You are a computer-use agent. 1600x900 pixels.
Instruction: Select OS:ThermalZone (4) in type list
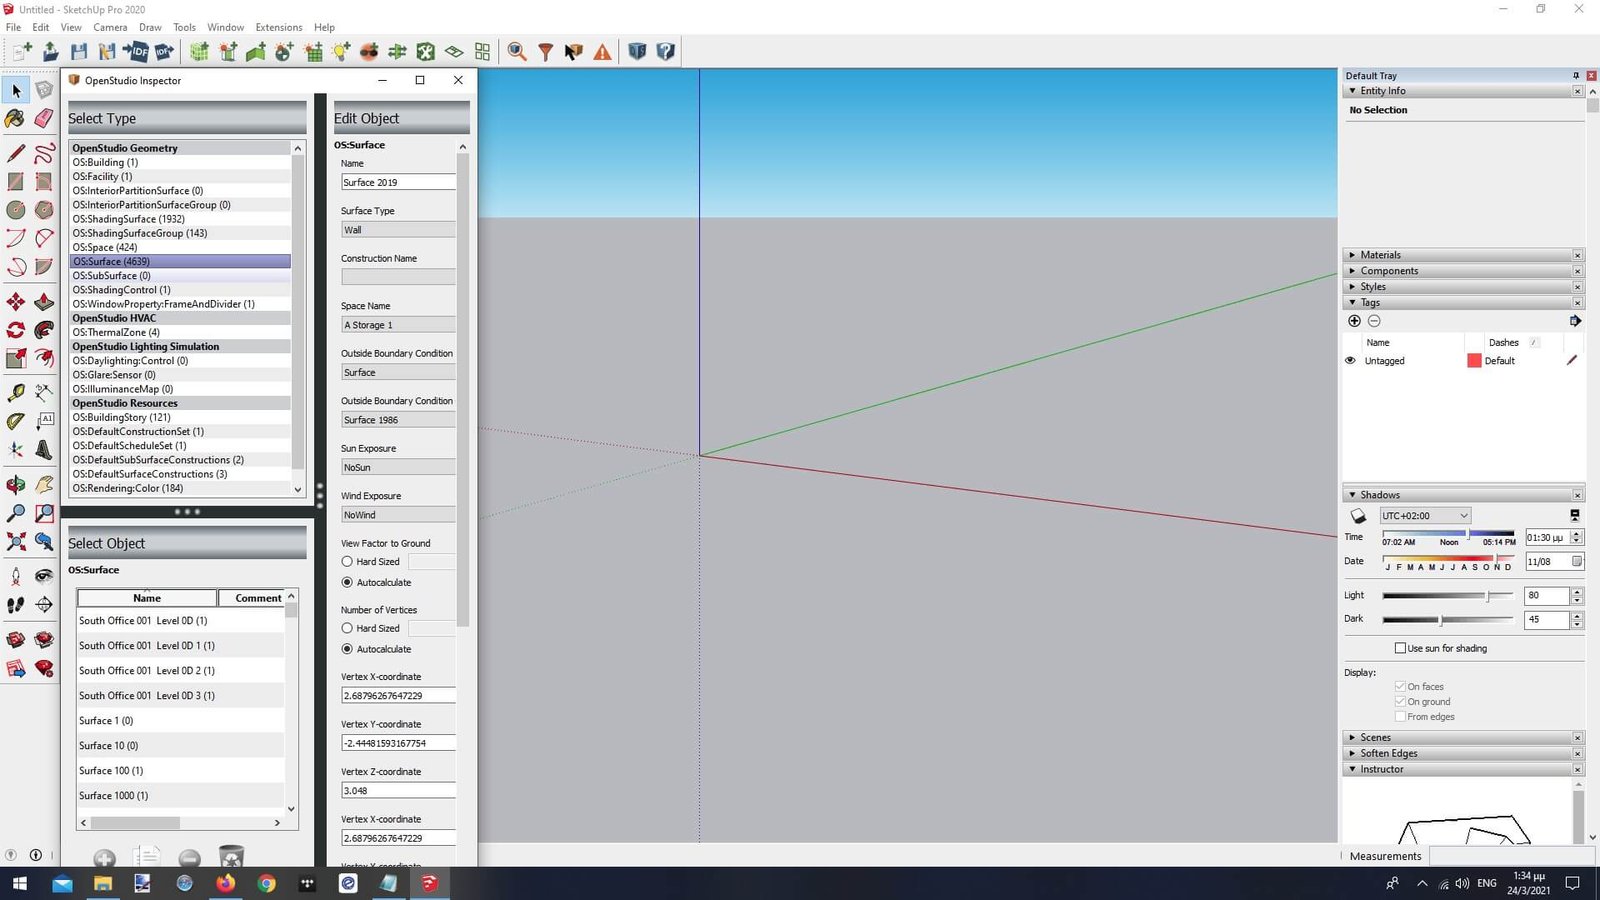pos(181,332)
